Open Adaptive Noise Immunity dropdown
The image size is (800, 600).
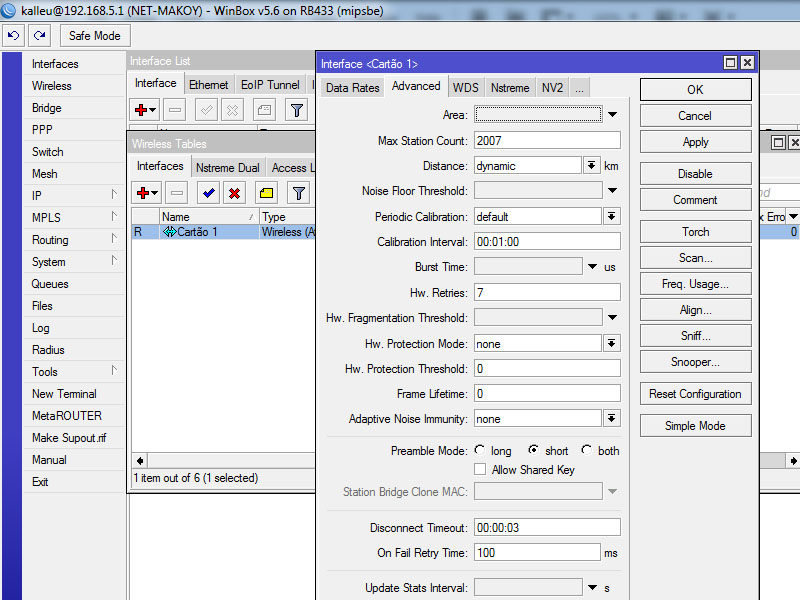(611, 418)
